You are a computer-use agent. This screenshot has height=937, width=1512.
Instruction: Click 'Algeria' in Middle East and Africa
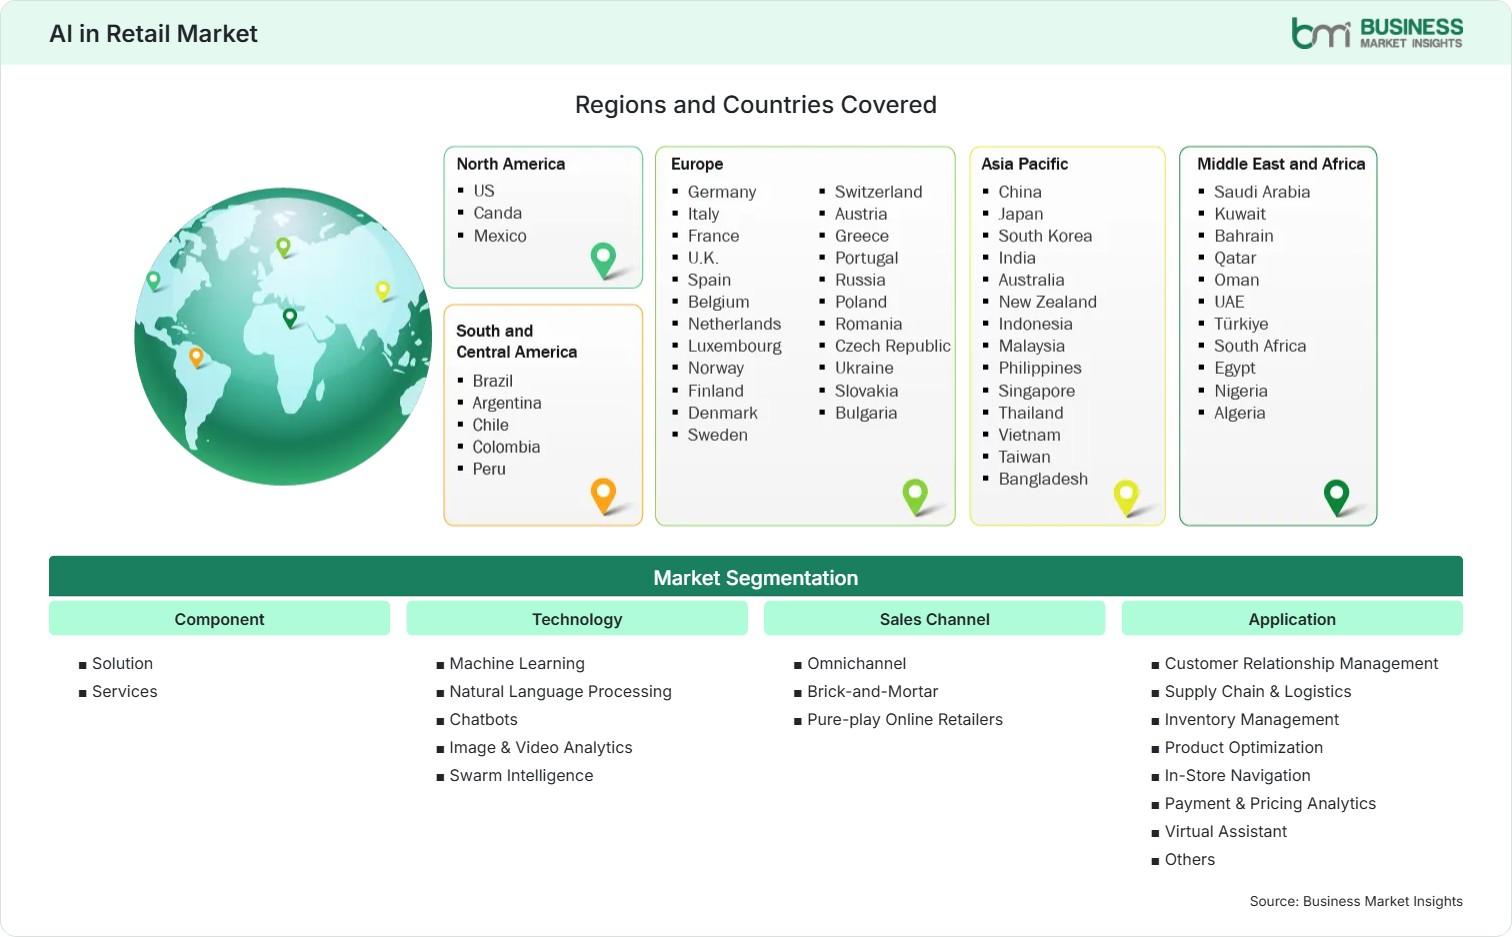coord(1240,413)
